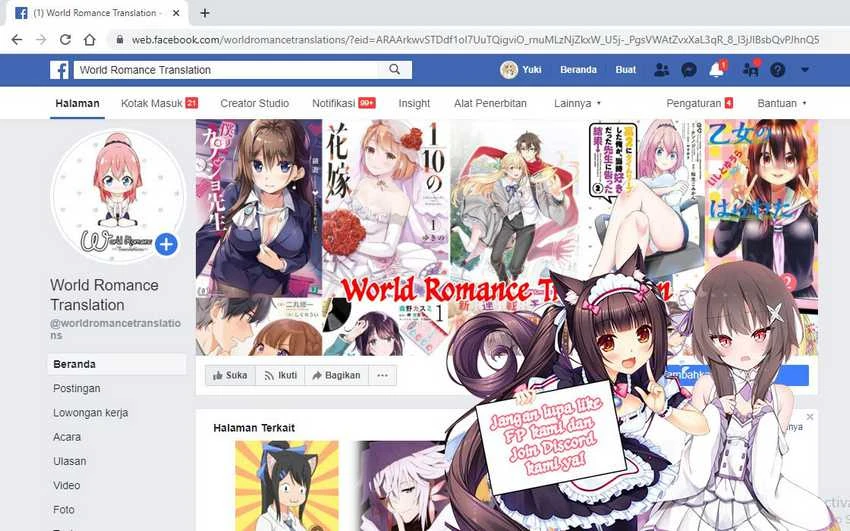Click World Romance Translation page title

pos(104,295)
